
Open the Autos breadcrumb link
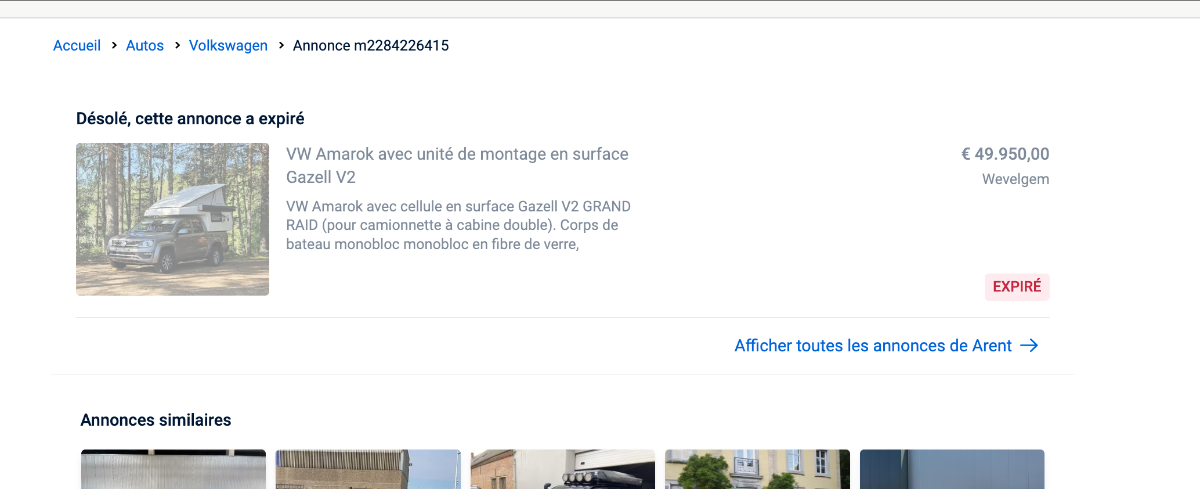tap(145, 45)
